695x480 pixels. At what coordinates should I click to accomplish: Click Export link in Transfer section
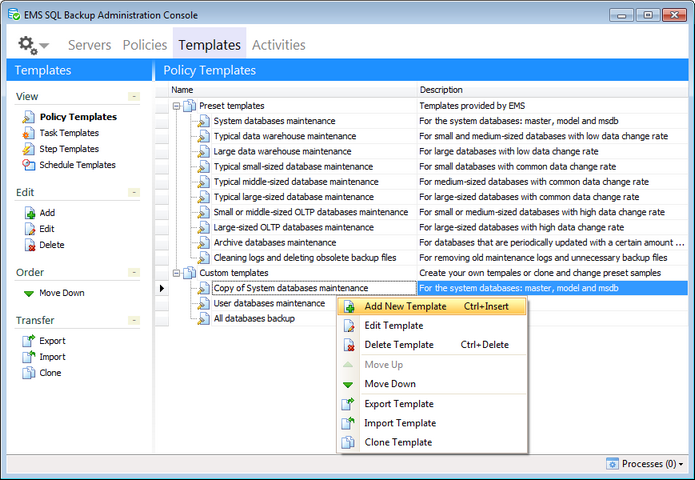[52, 341]
